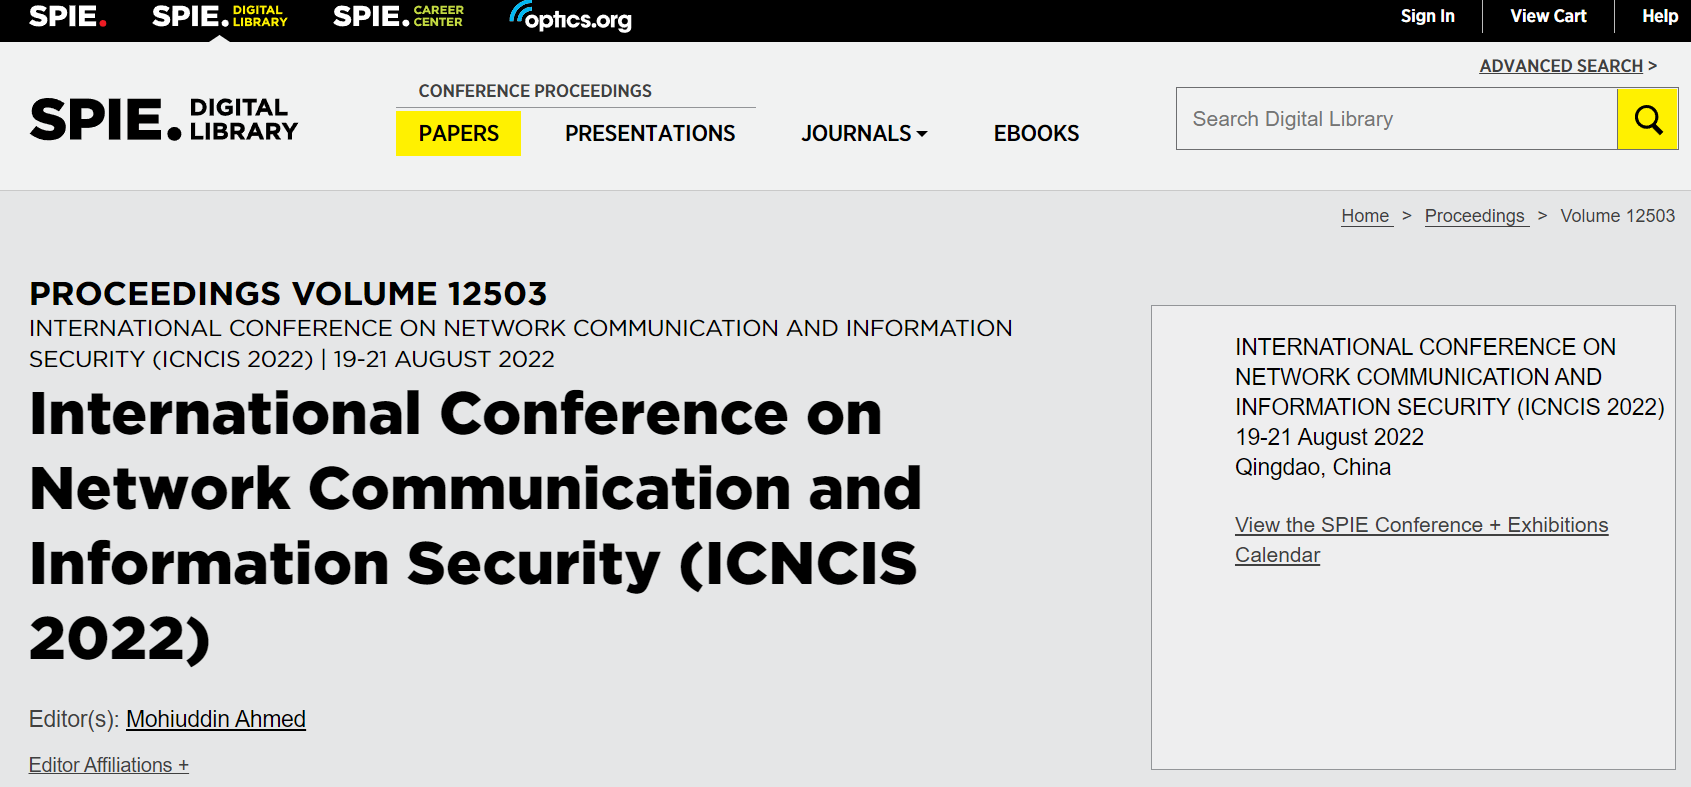Expand the Journals dropdown menu
Screen dimensions: 1691x787
(x=864, y=133)
